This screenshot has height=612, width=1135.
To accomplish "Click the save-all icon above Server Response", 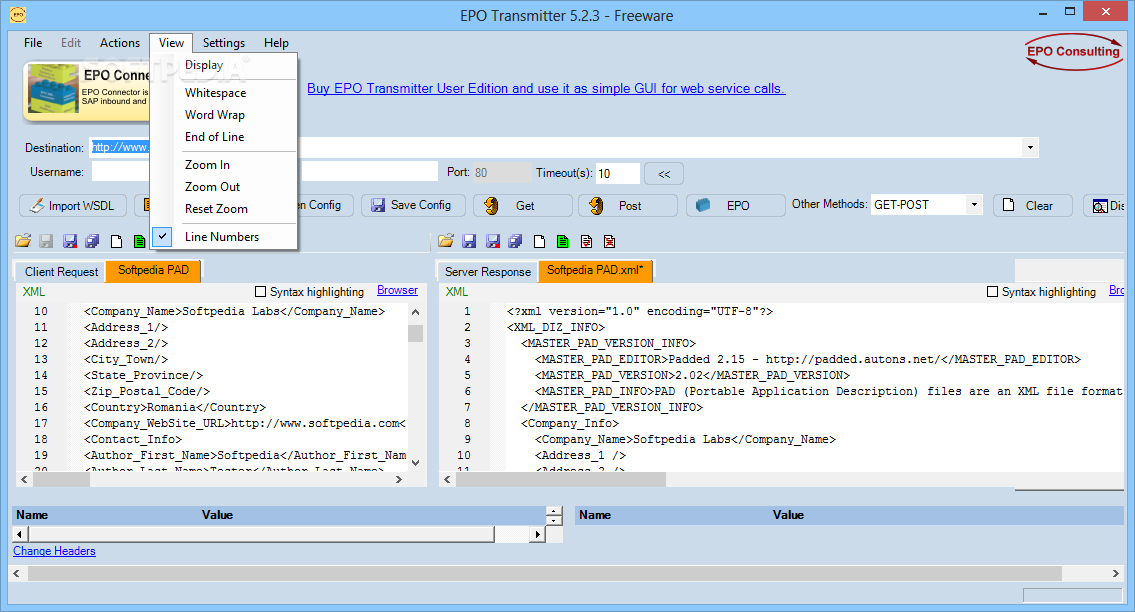I will (515, 241).
